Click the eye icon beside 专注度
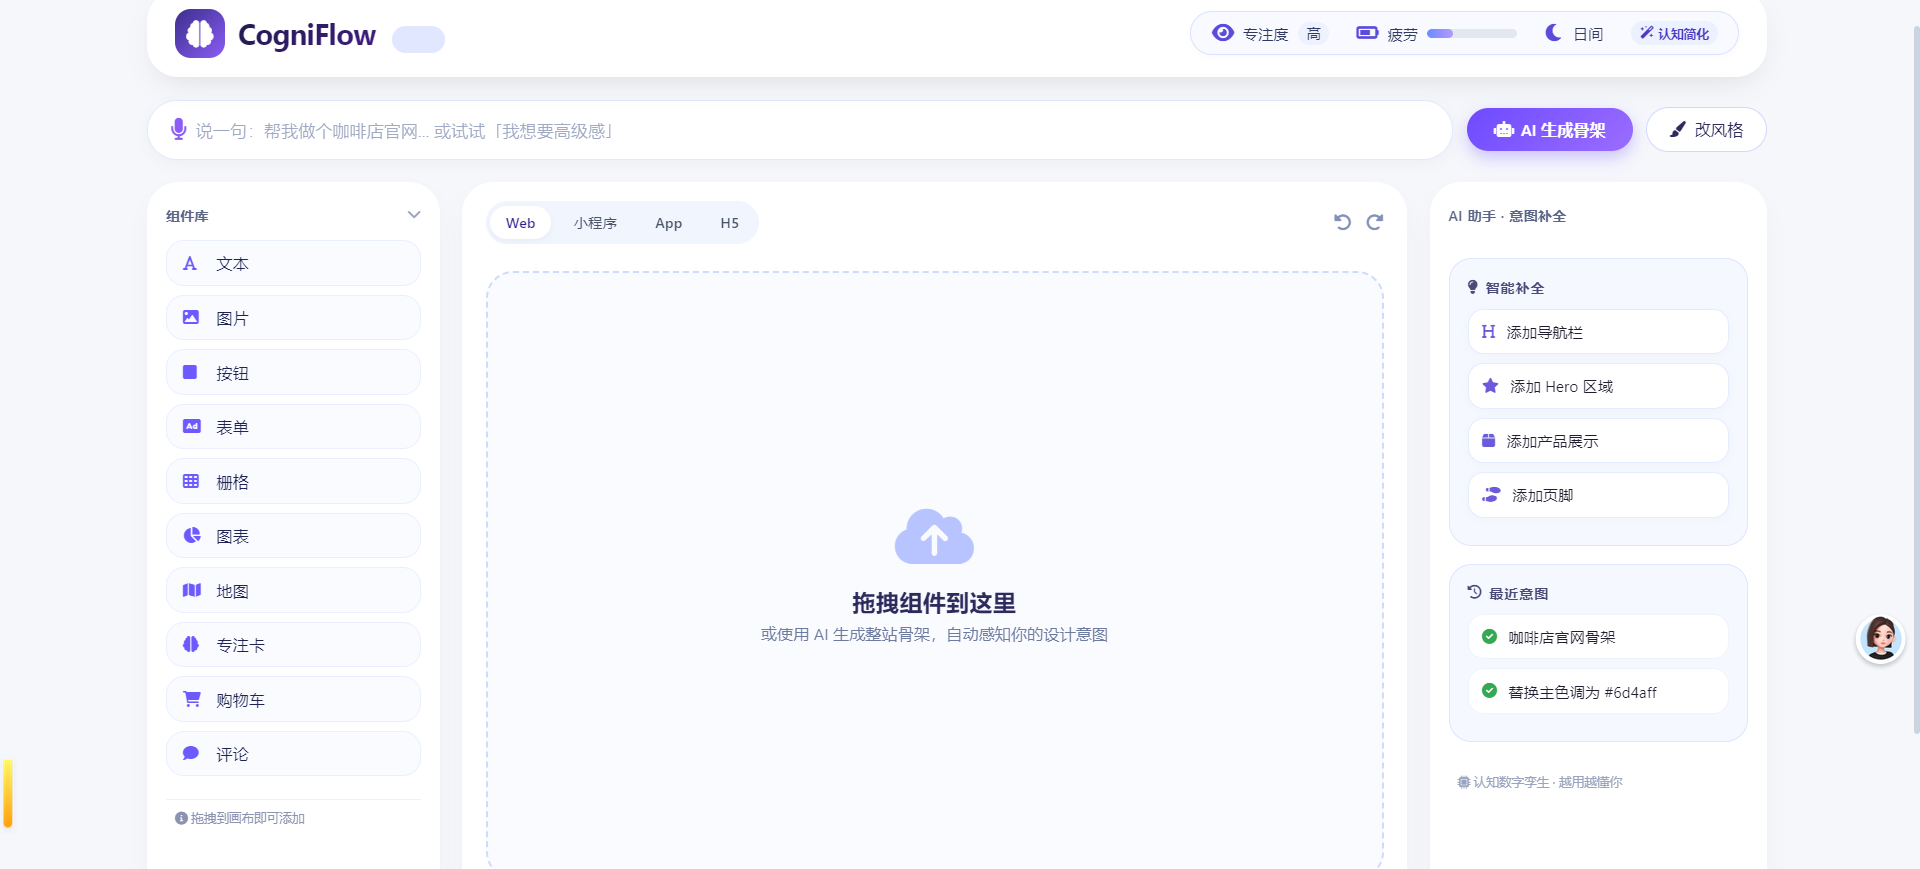Image resolution: width=1920 pixels, height=869 pixels. click(1222, 33)
